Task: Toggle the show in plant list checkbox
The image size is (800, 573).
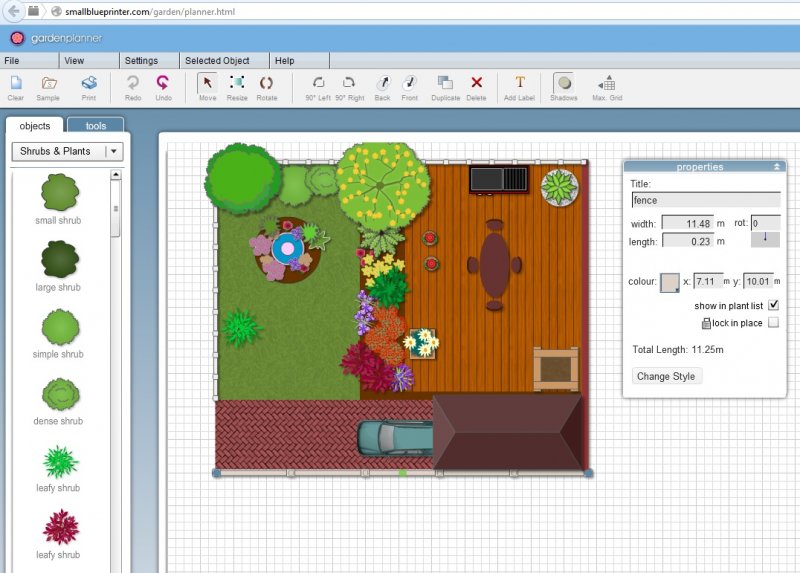Action: [773, 305]
